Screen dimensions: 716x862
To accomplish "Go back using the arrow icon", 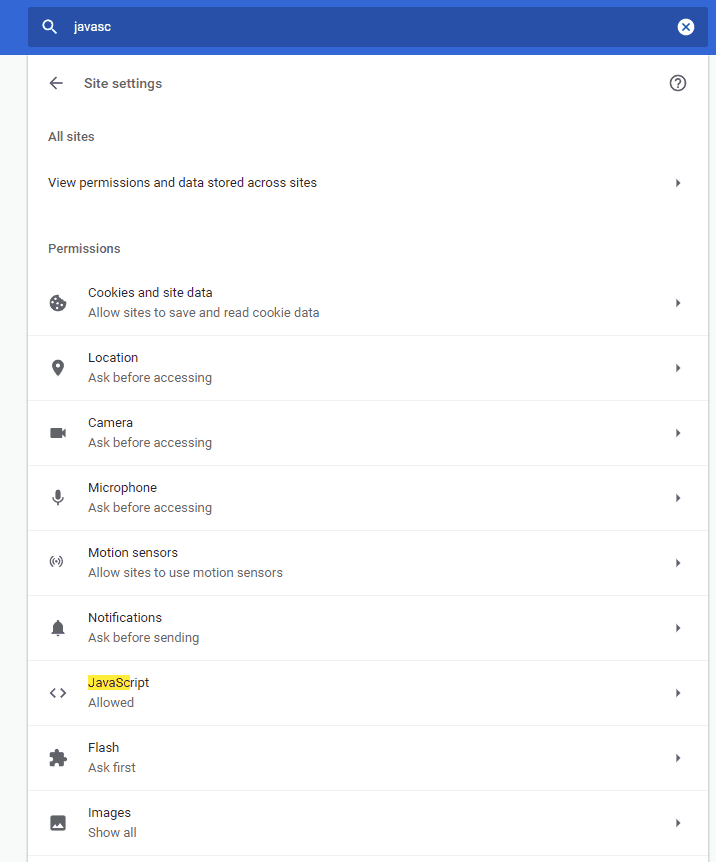I will (56, 83).
